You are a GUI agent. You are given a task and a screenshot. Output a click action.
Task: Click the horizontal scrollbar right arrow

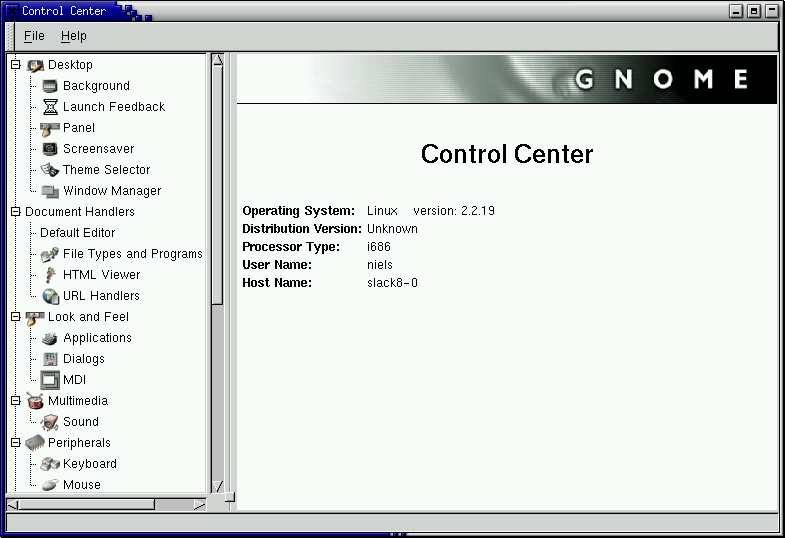(x=200, y=504)
